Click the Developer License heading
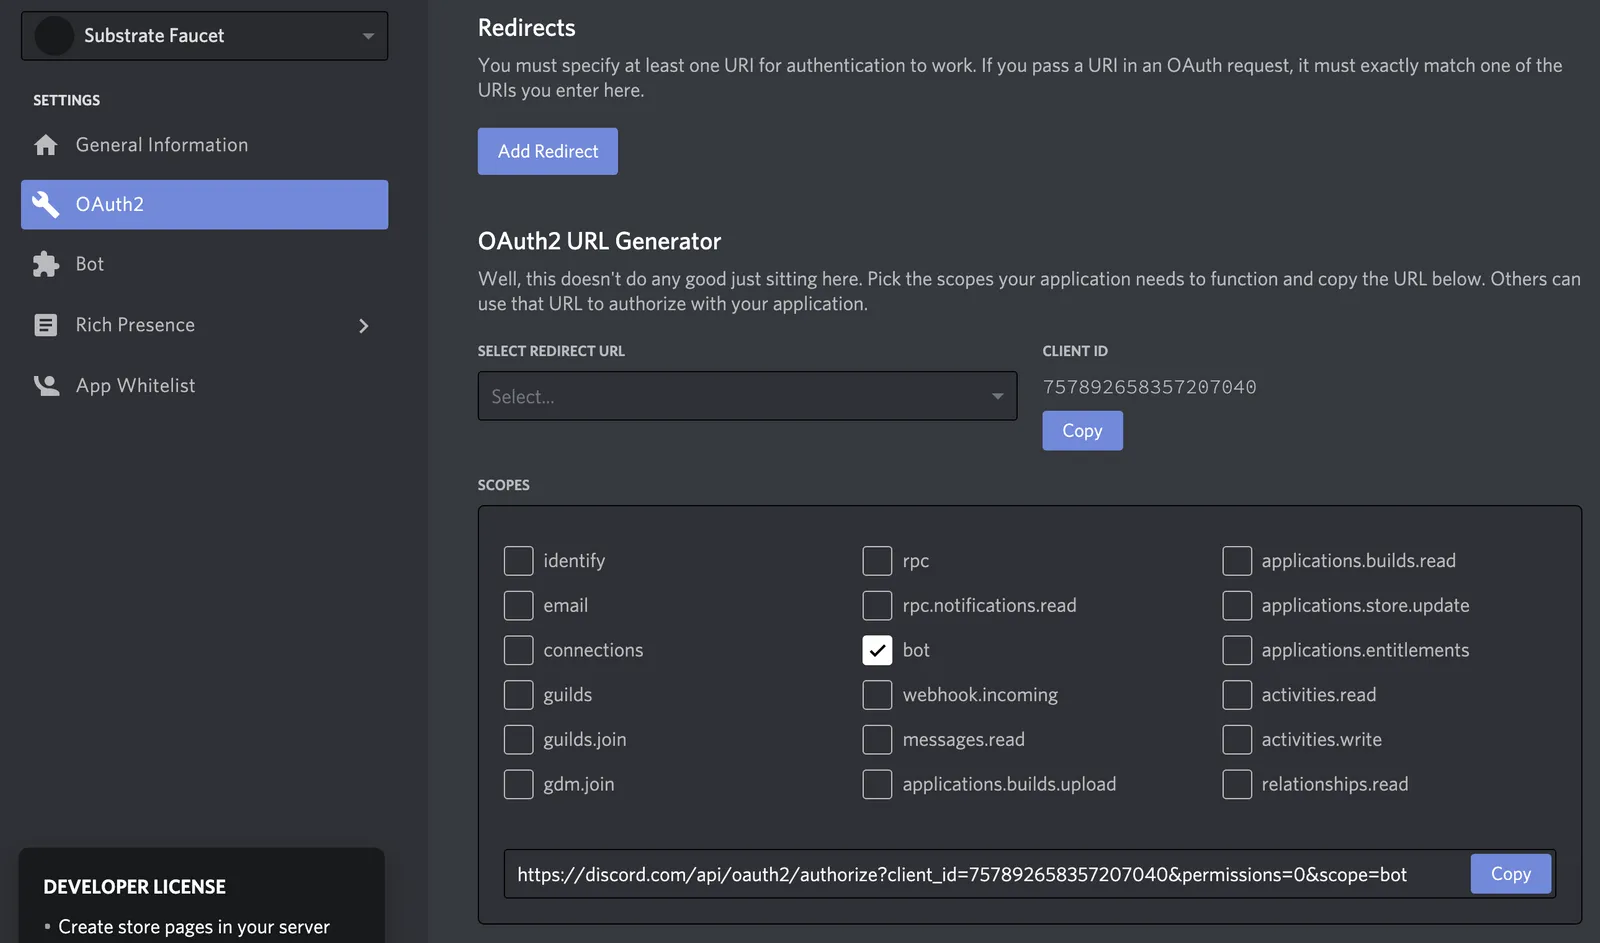The width and height of the screenshot is (1600, 943). (x=135, y=887)
